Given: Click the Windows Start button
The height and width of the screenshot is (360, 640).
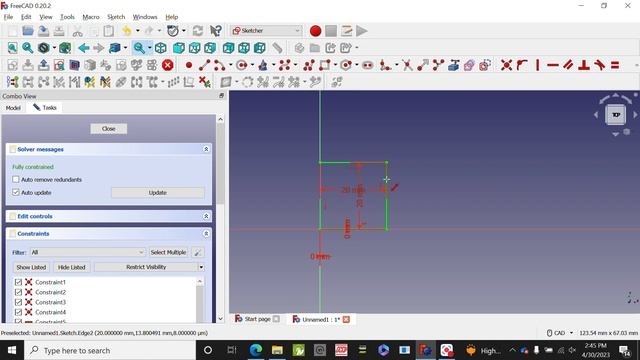Looking at the screenshot, I should (x=12, y=350).
